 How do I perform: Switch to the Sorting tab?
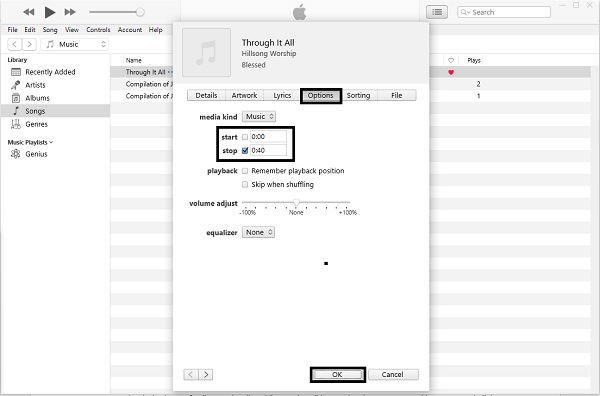pos(359,95)
